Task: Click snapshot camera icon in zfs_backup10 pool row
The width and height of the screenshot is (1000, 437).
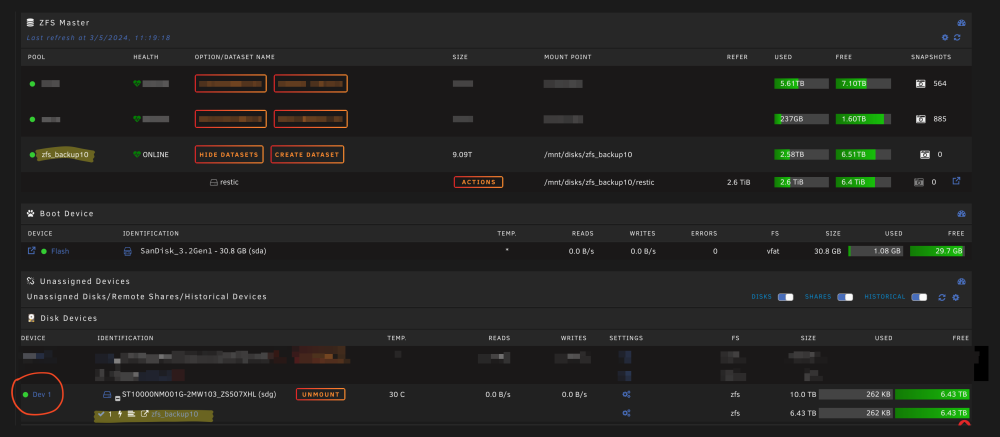Action: (x=924, y=154)
